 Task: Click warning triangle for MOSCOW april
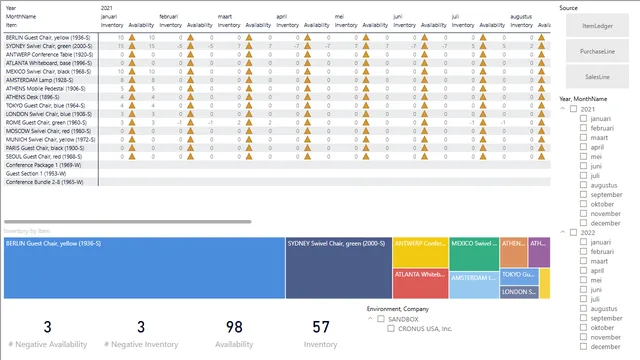307,131
